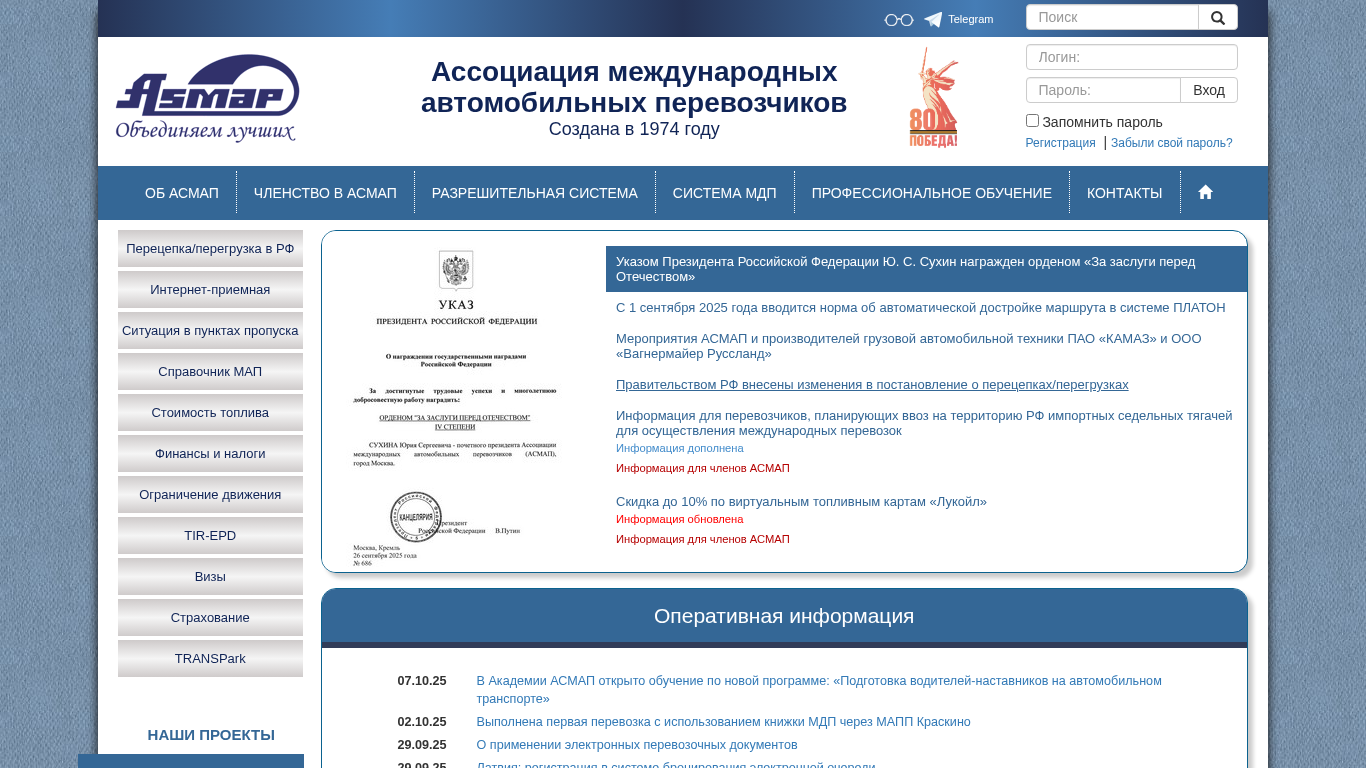Click the Информация дополнена note
This screenshot has height=768, width=1366.
coord(680,448)
